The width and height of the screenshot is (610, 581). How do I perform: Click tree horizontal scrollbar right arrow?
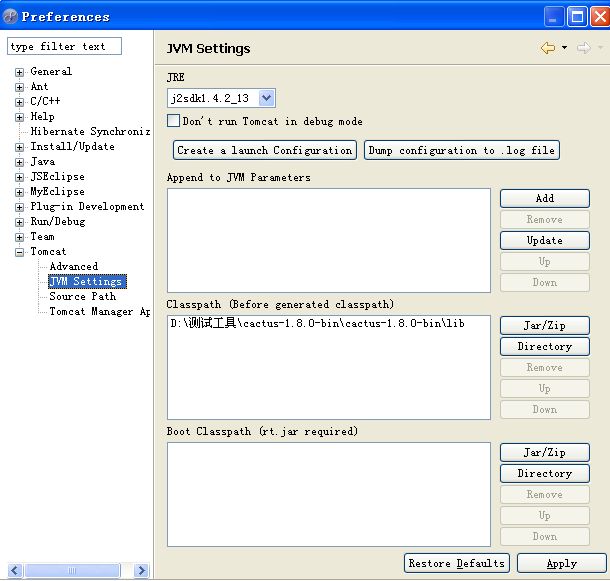[x=142, y=570]
